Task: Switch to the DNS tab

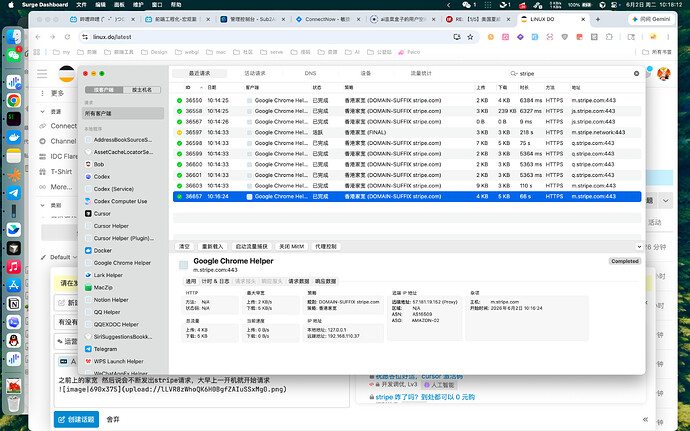Action: click(x=310, y=74)
